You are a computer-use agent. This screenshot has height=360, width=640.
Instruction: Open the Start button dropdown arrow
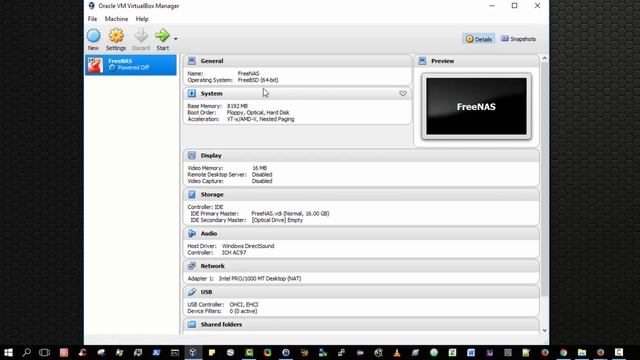tap(176, 39)
